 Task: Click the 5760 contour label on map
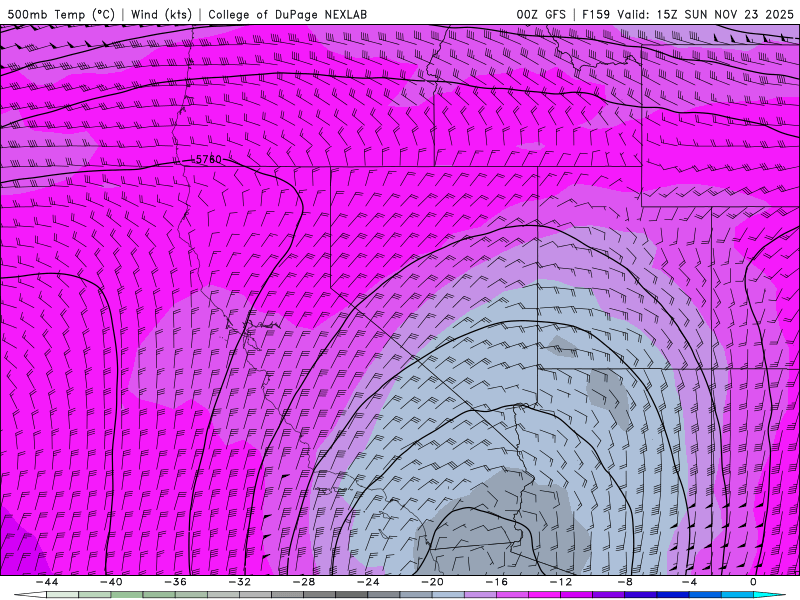(209, 159)
